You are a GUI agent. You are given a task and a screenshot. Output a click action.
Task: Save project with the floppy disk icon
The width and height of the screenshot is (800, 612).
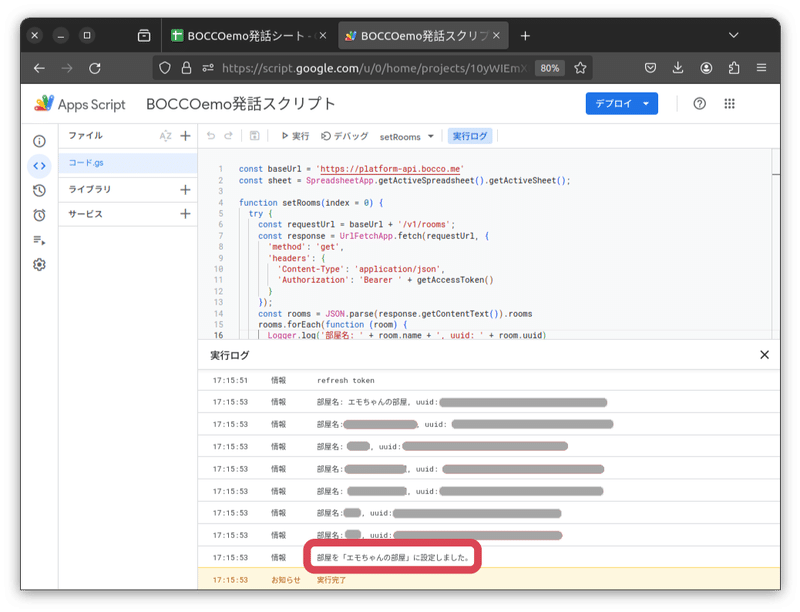coord(254,136)
